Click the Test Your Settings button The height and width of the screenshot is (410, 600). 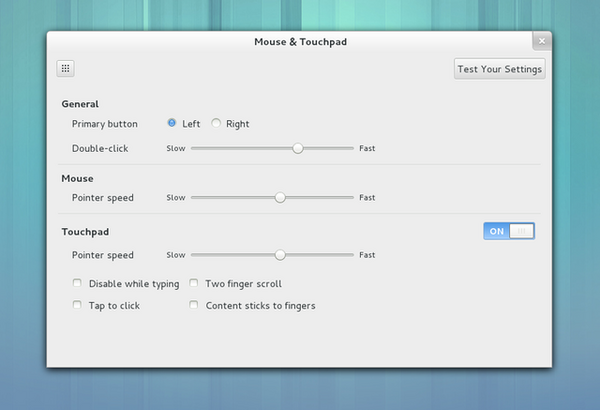pos(499,69)
